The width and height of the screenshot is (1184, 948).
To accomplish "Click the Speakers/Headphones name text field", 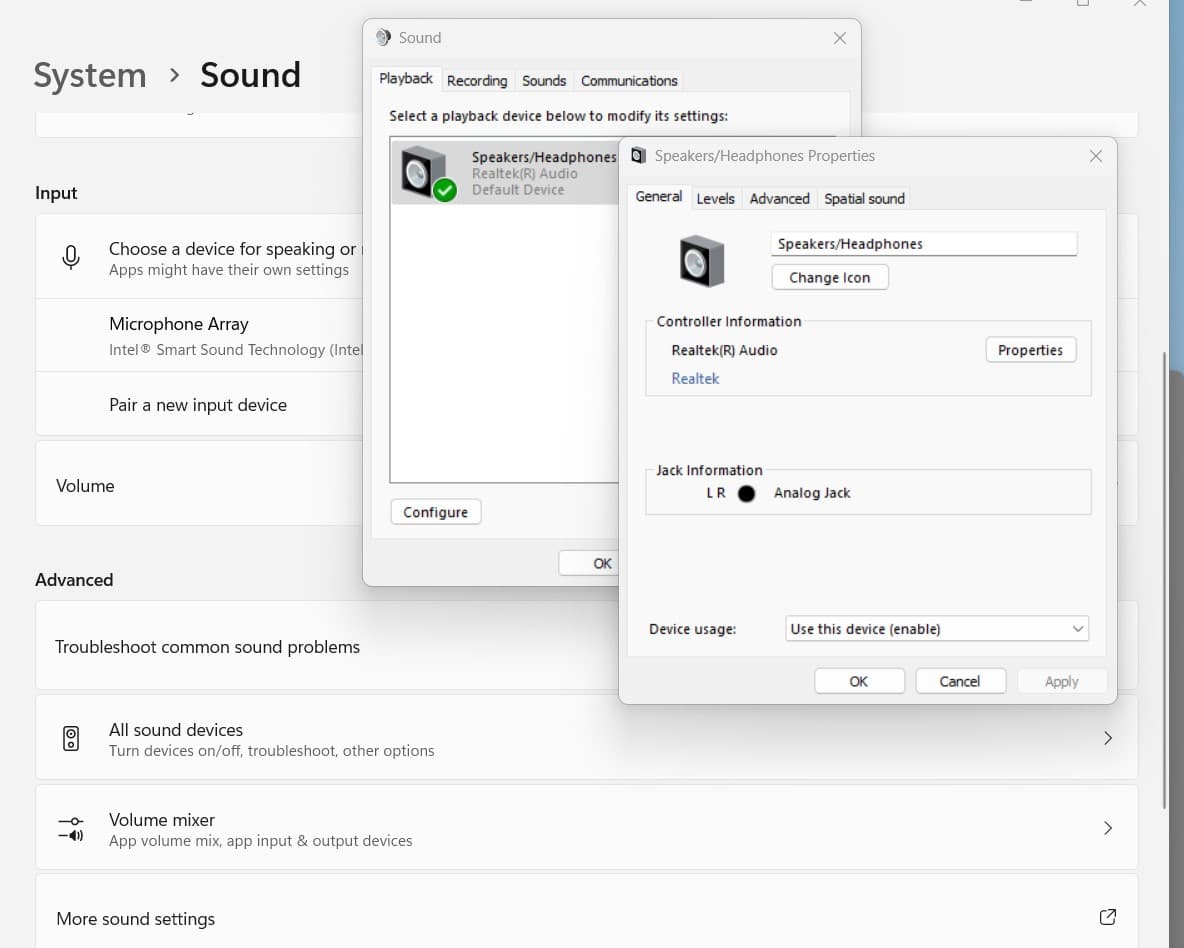I will [923, 244].
